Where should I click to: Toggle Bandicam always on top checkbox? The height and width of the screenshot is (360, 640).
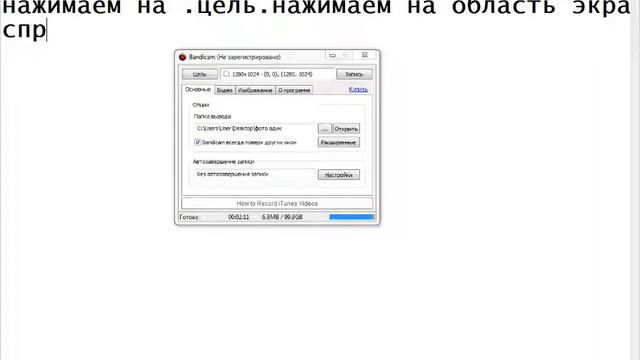point(198,142)
